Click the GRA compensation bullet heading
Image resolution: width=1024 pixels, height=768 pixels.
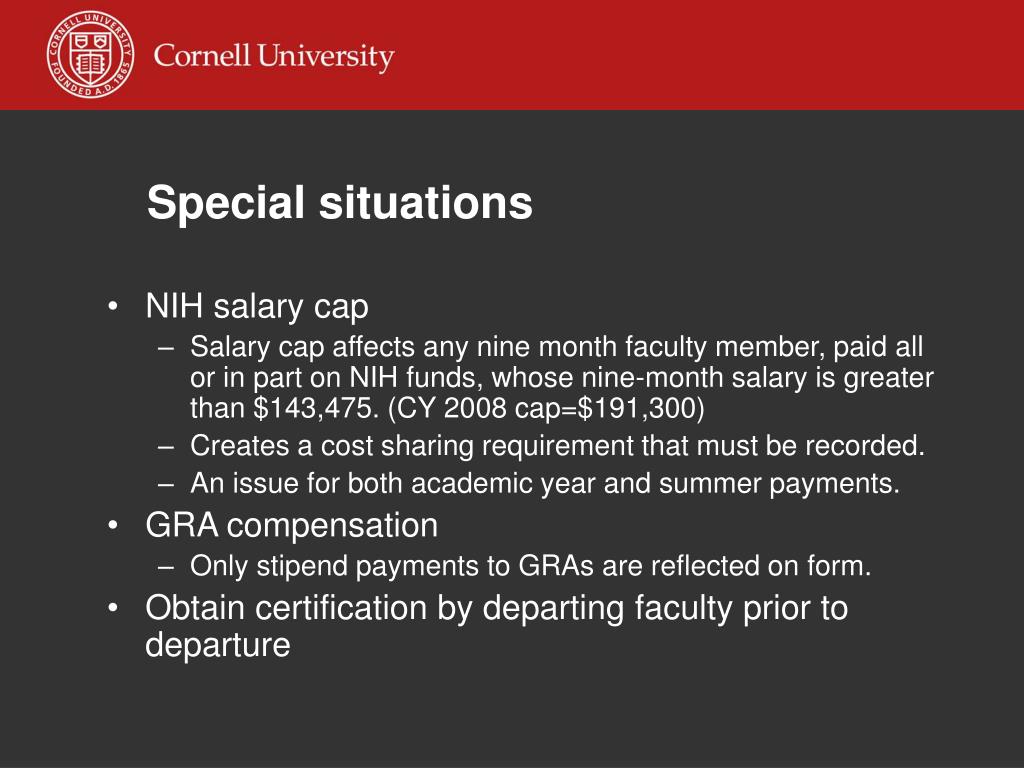pyautogui.click(x=291, y=526)
